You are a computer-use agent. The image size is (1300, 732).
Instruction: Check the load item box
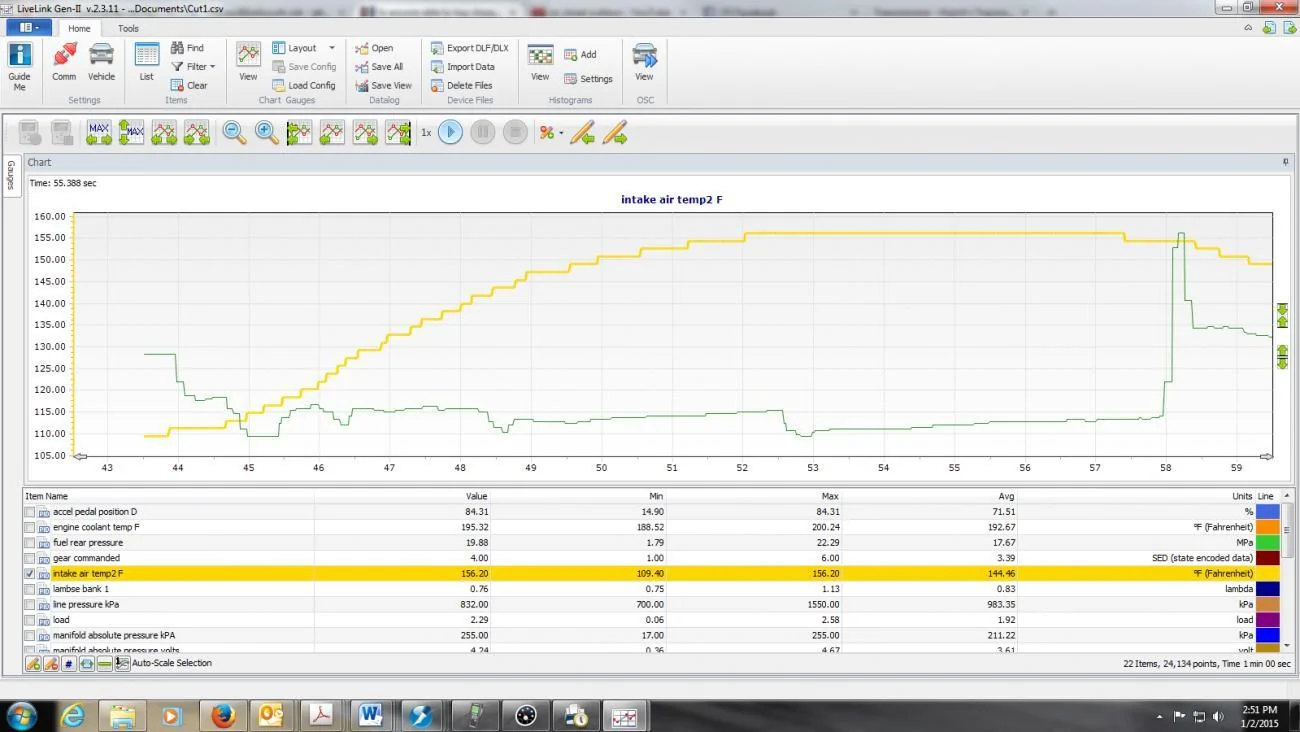pyautogui.click(x=30, y=620)
